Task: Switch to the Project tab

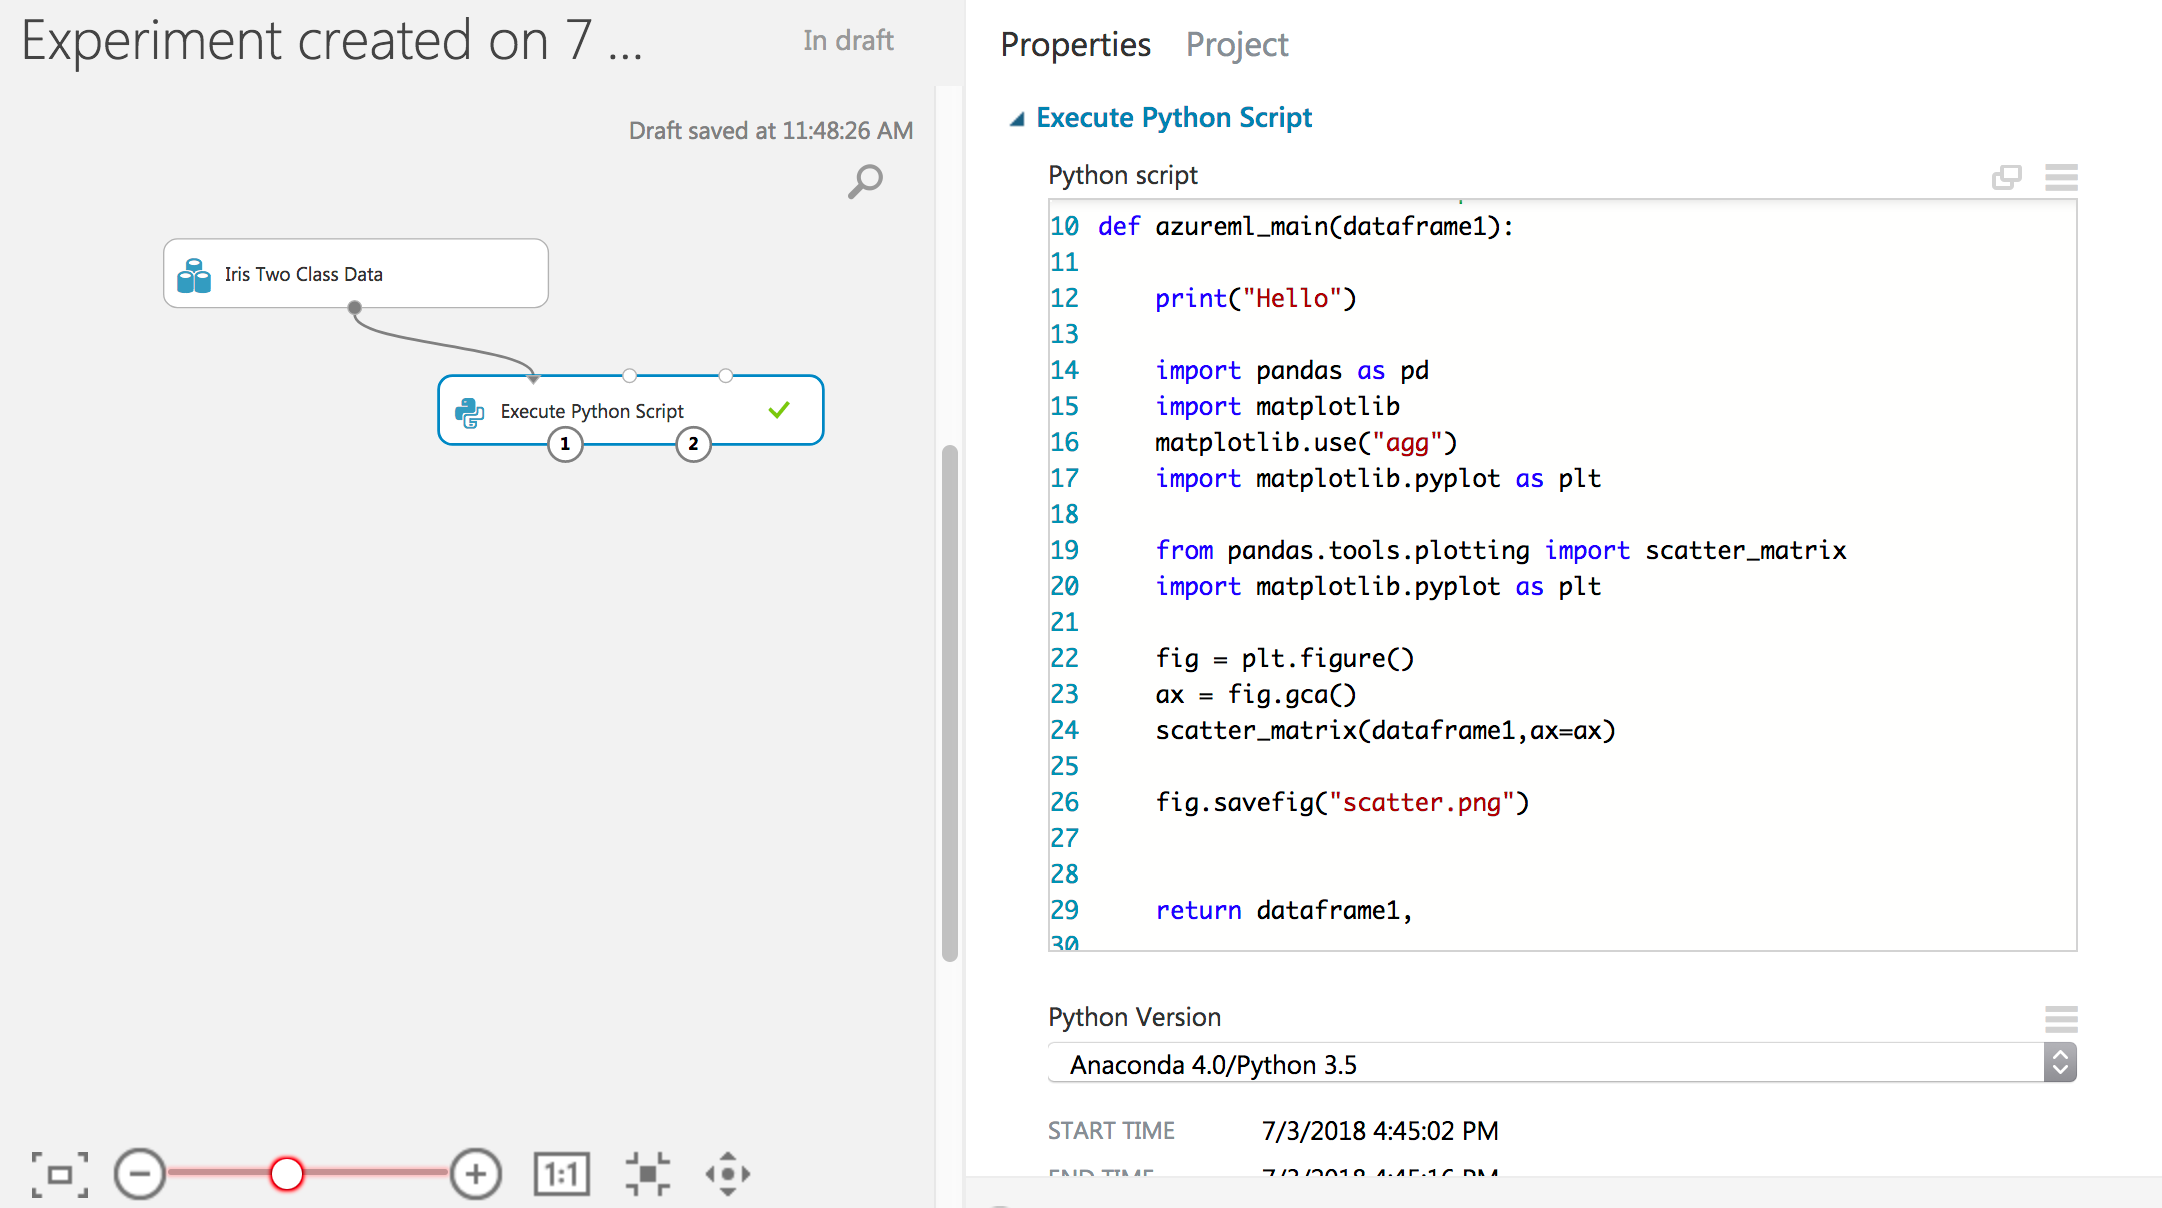Action: click(1237, 44)
